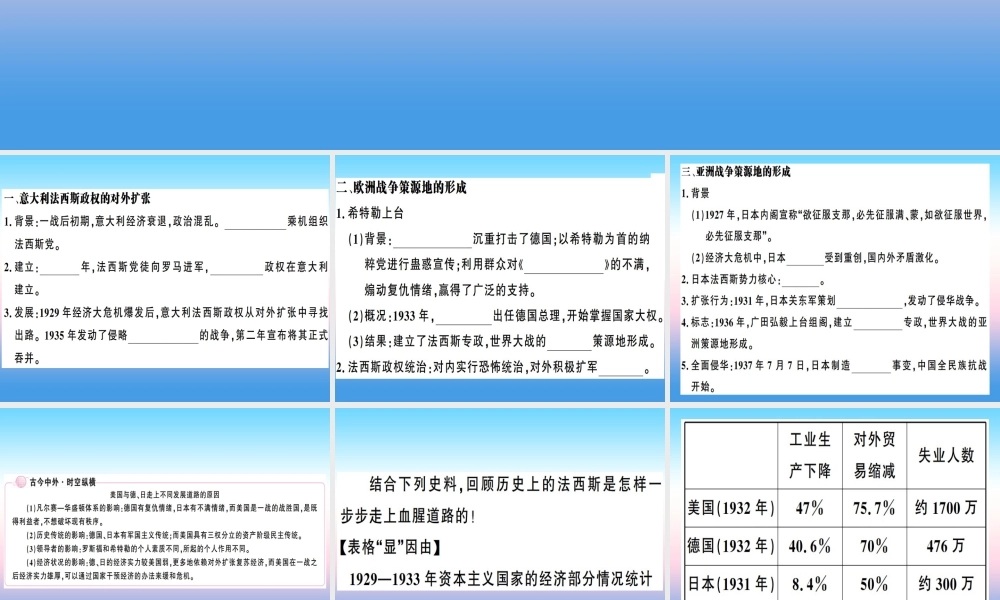Click the text 【表格“显”因由】
The height and width of the screenshot is (600, 1000).
[x=390, y=547]
